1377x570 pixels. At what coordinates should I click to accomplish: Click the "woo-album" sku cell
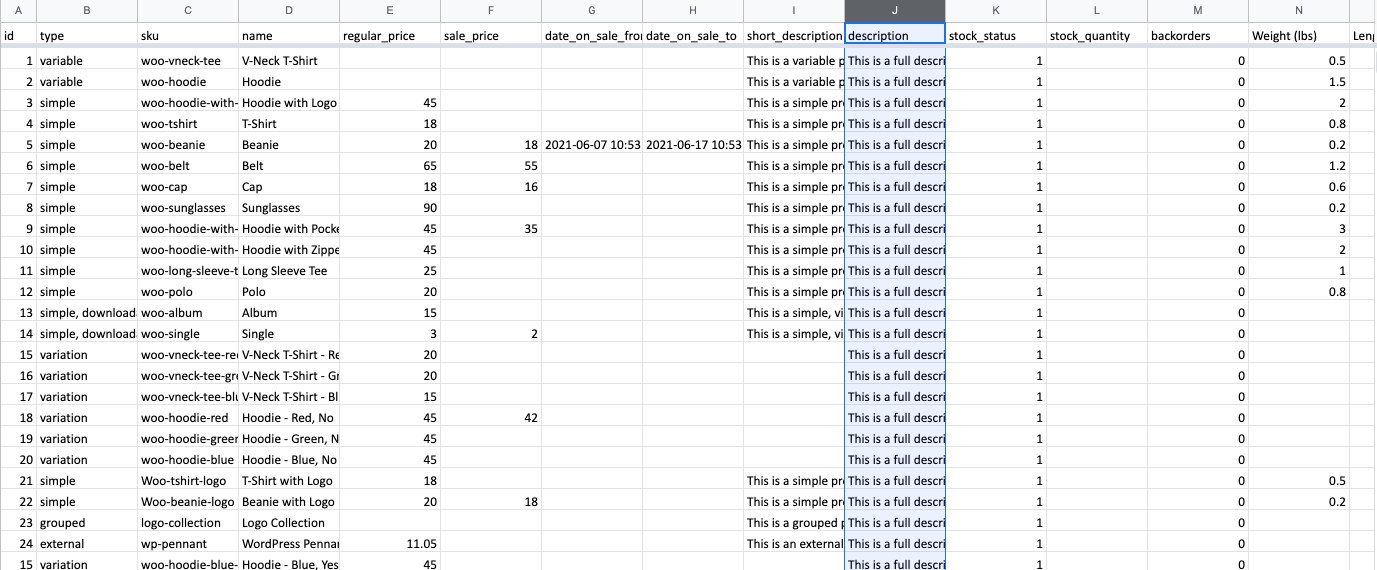(x=188, y=313)
